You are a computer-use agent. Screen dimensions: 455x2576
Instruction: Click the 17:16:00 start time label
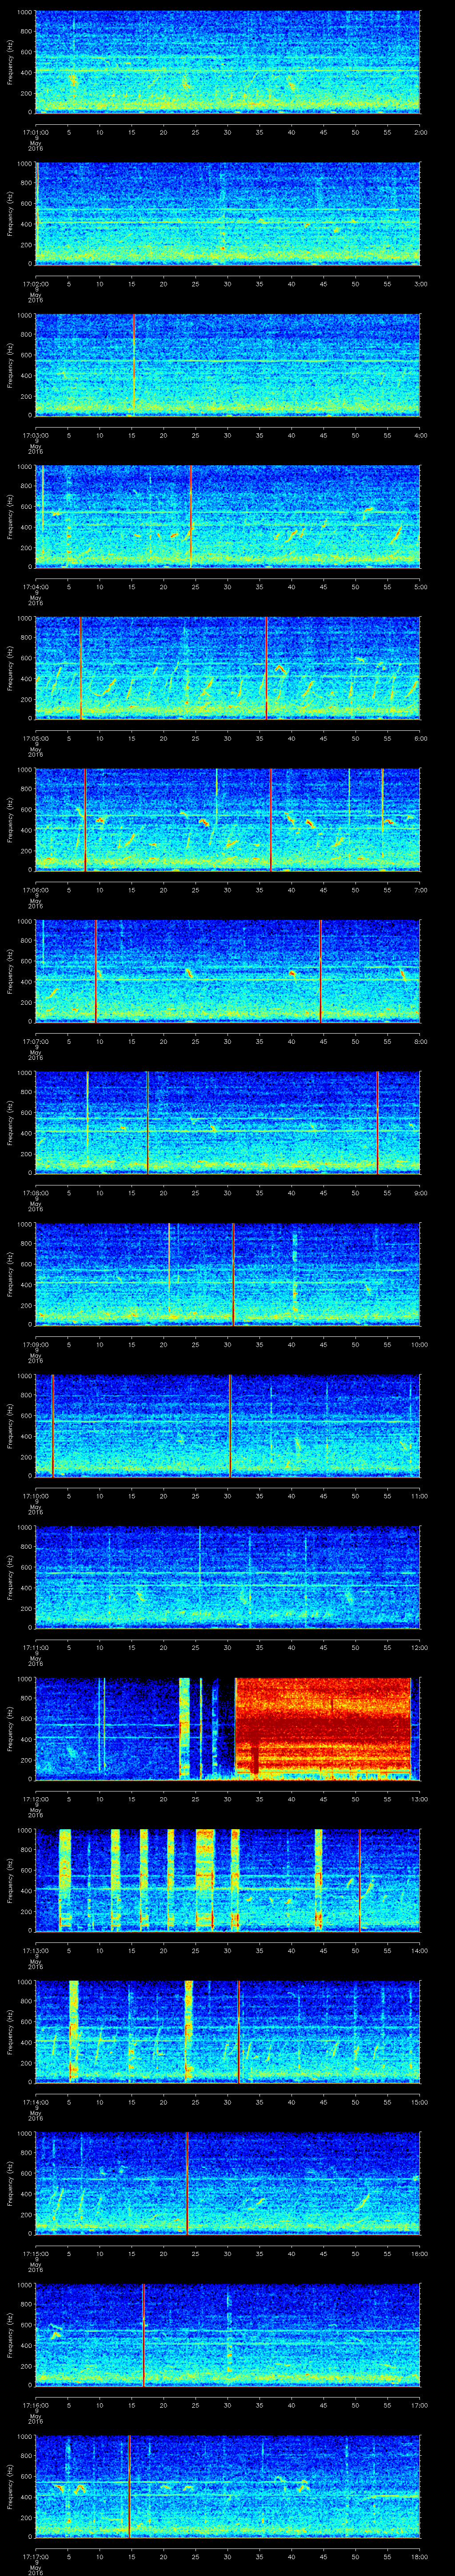36,2404
